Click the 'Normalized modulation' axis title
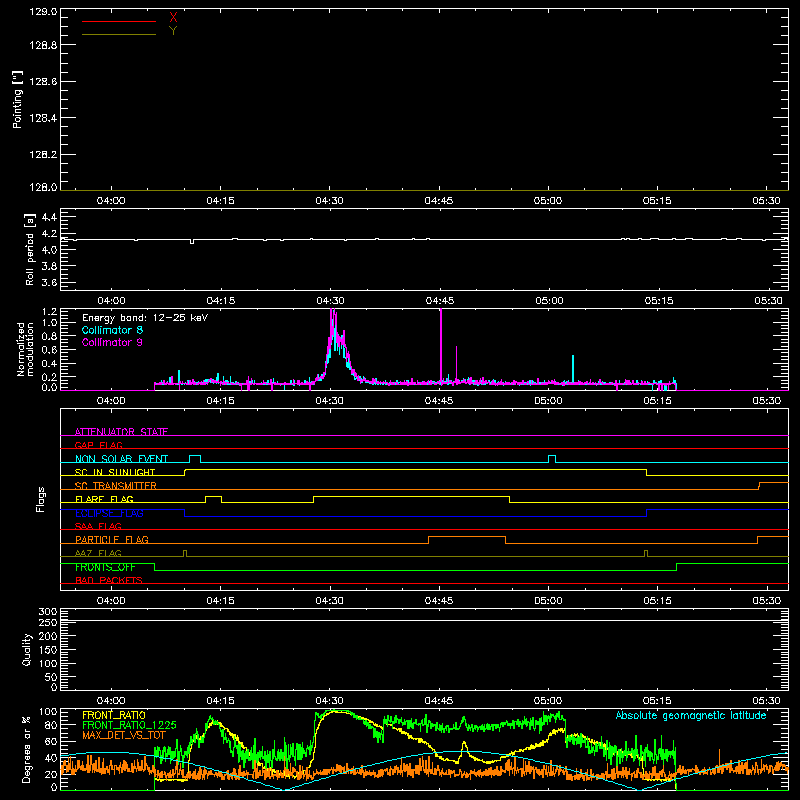 pyautogui.click(x=25, y=349)
